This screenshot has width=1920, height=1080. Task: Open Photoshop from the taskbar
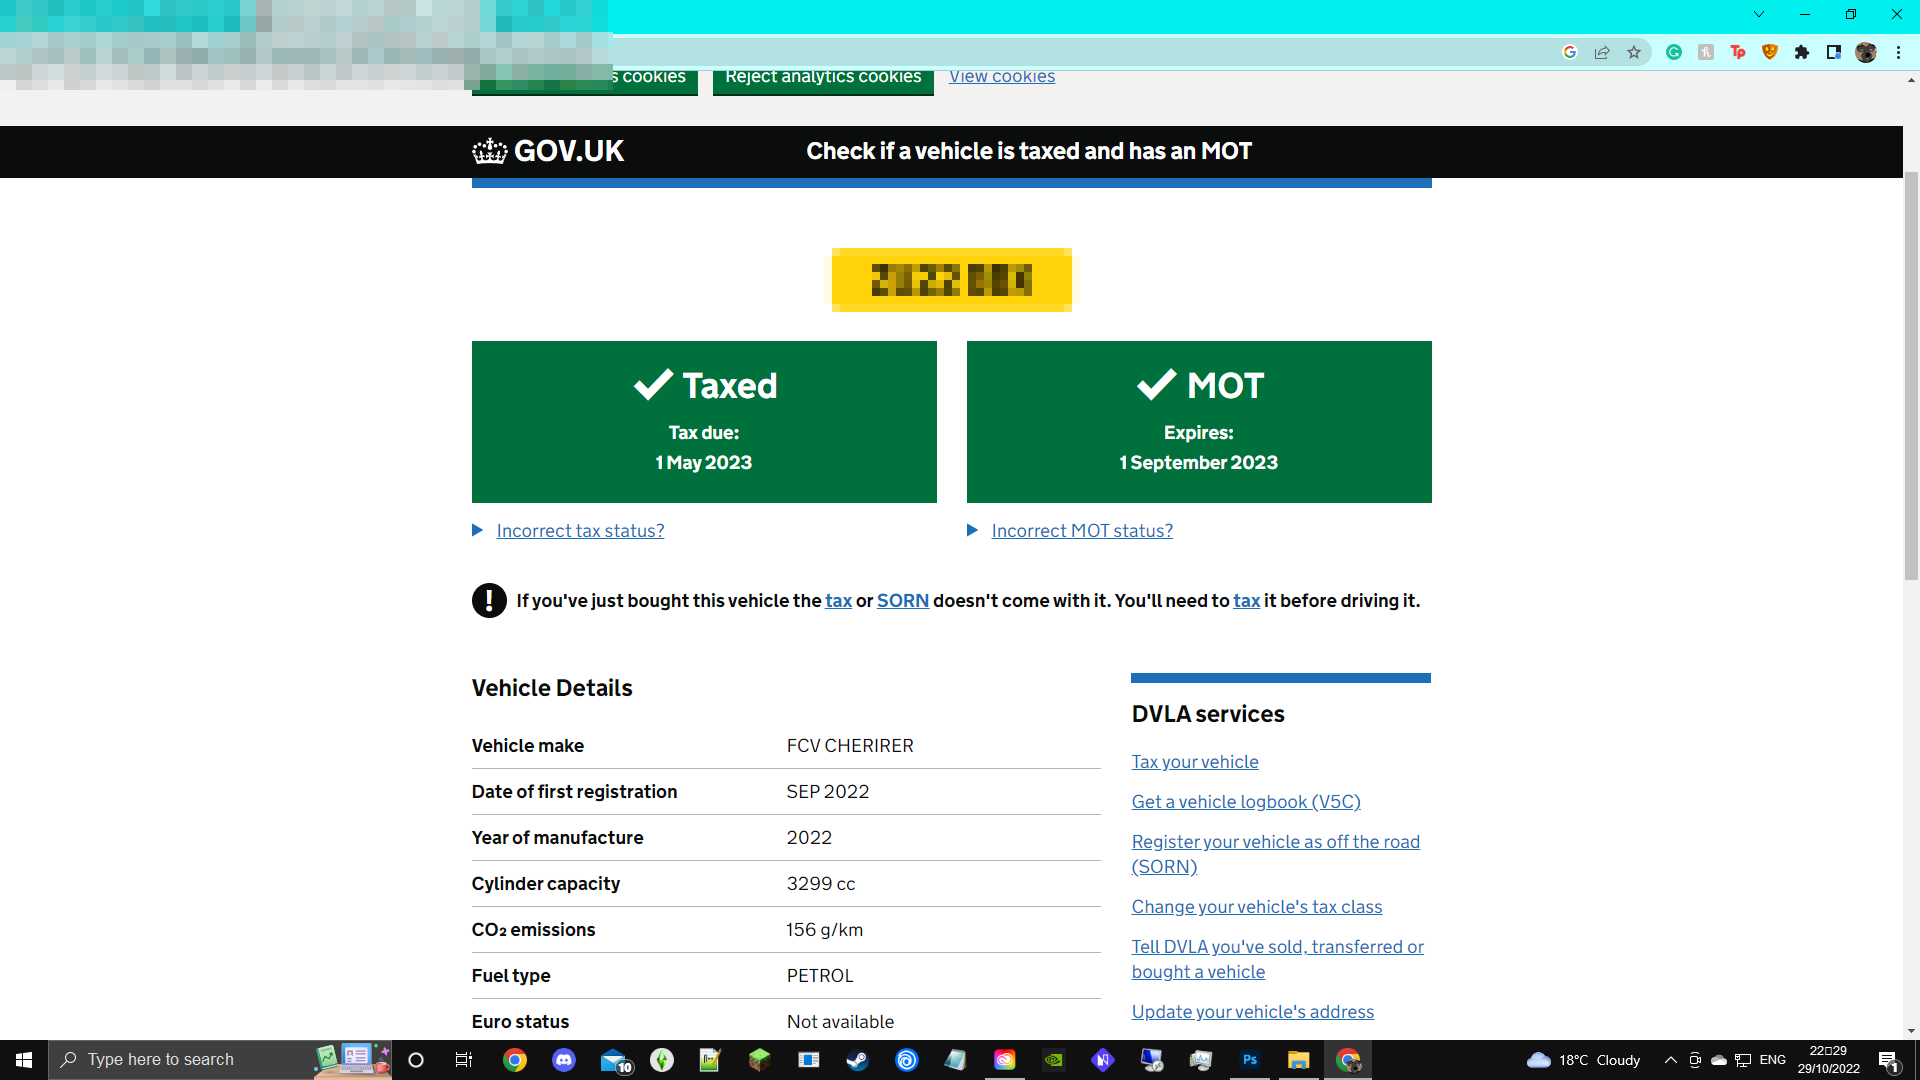[1250, 1060]
